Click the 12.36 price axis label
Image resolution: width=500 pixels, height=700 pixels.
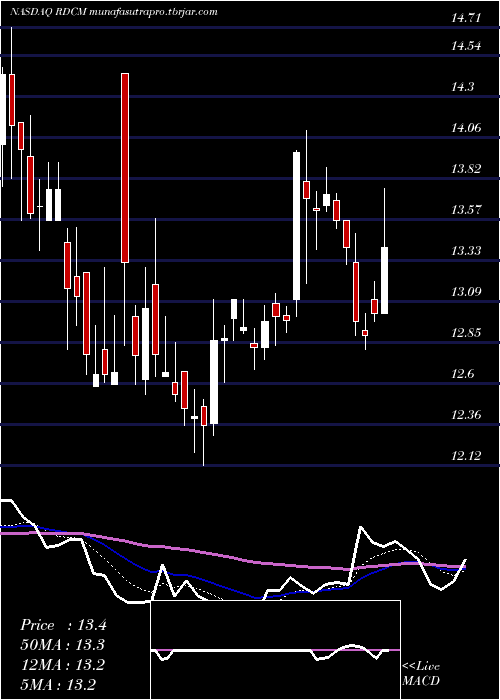point(466,415)
